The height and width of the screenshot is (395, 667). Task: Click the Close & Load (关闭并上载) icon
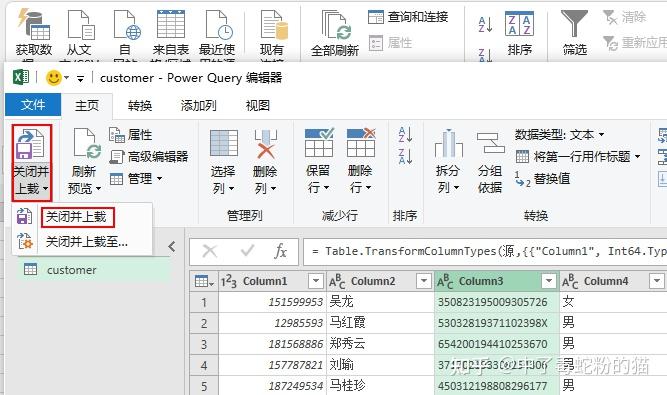click(x=29, y=145)
